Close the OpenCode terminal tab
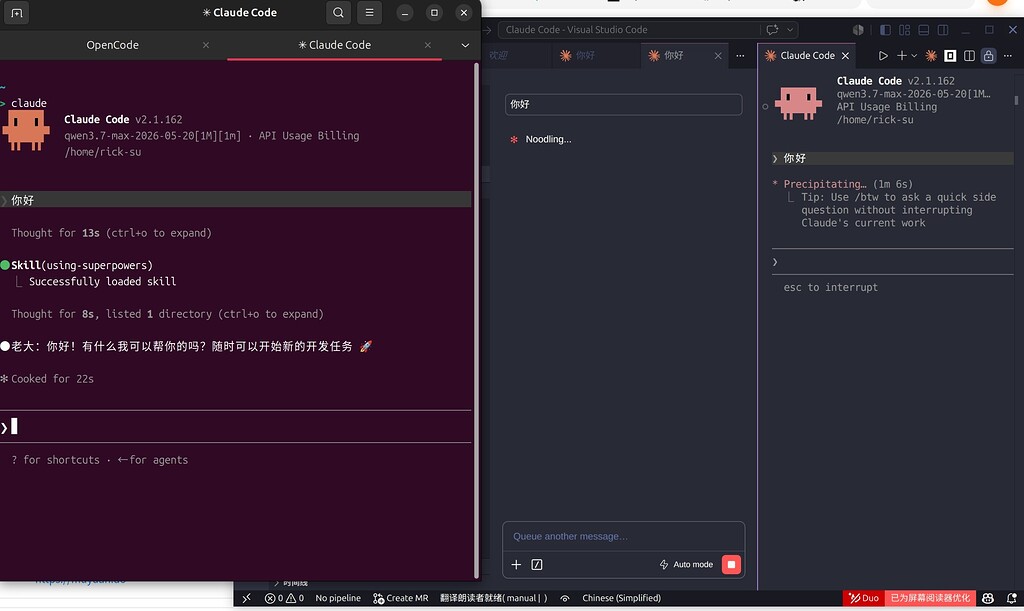 coord(206,45)
